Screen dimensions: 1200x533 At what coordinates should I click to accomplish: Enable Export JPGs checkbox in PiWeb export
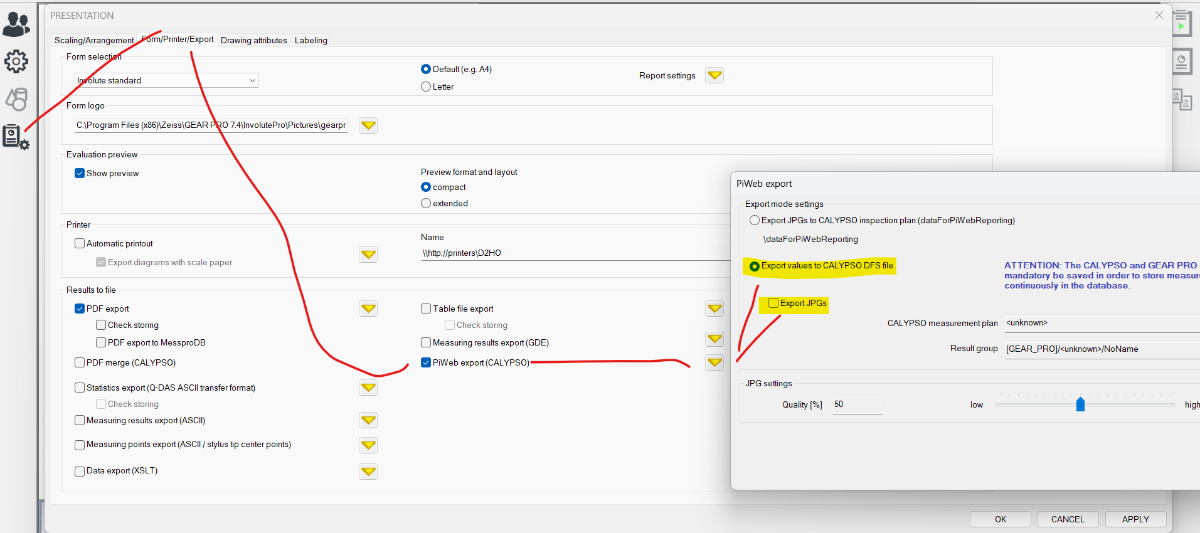[x=773, y=303]
